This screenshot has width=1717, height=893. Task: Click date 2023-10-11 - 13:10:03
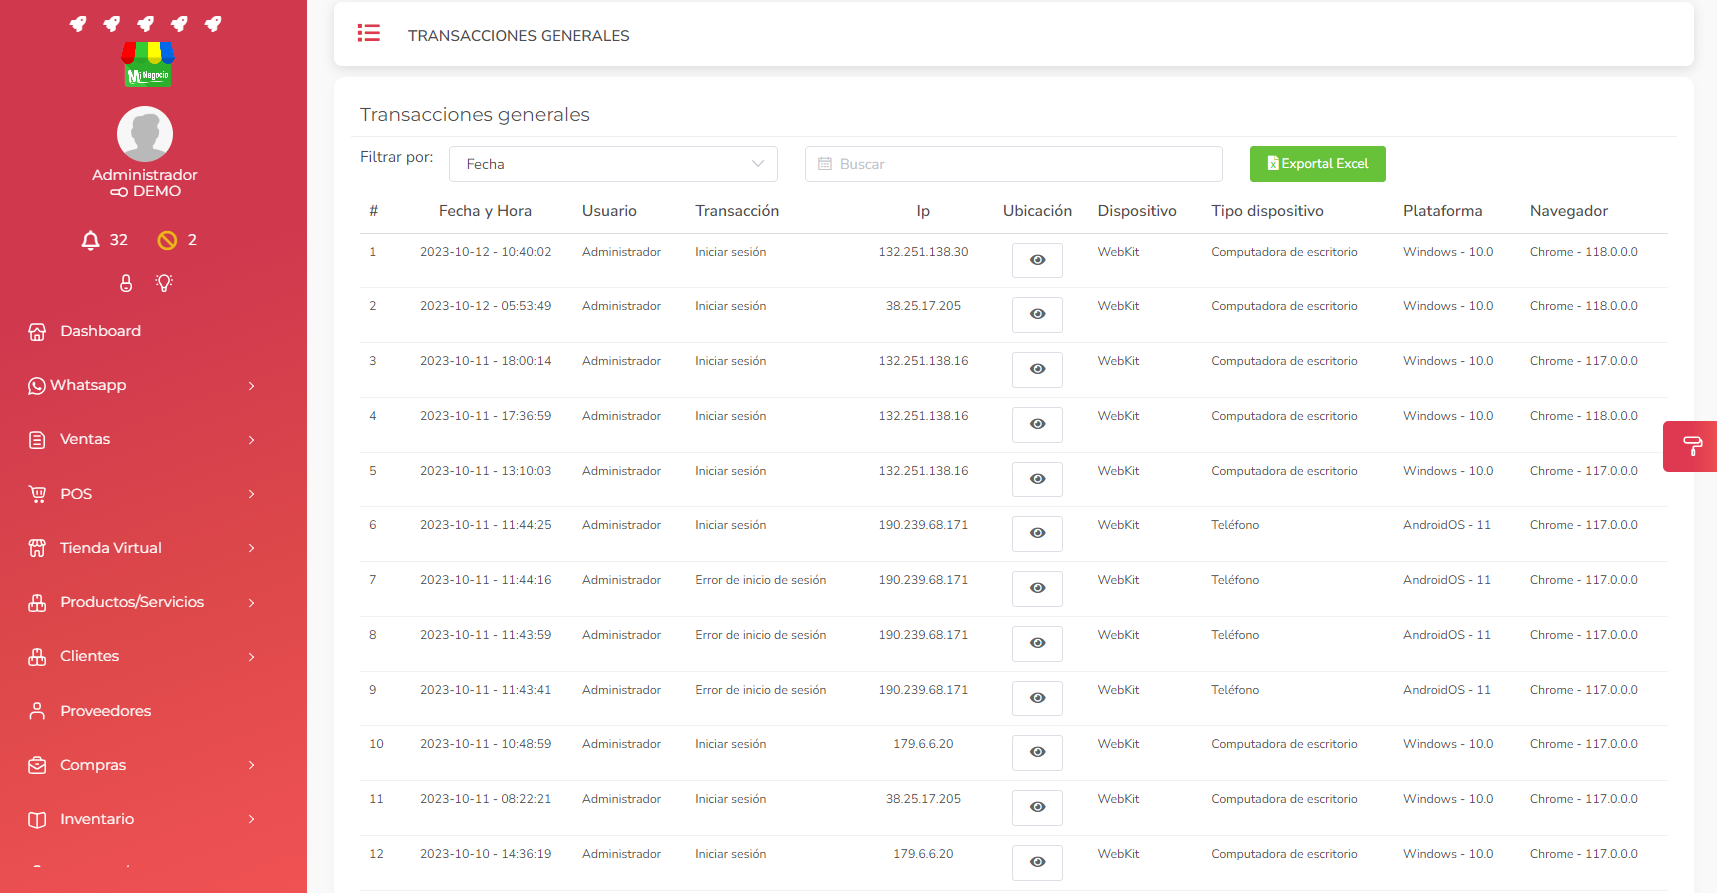point(485,471)
